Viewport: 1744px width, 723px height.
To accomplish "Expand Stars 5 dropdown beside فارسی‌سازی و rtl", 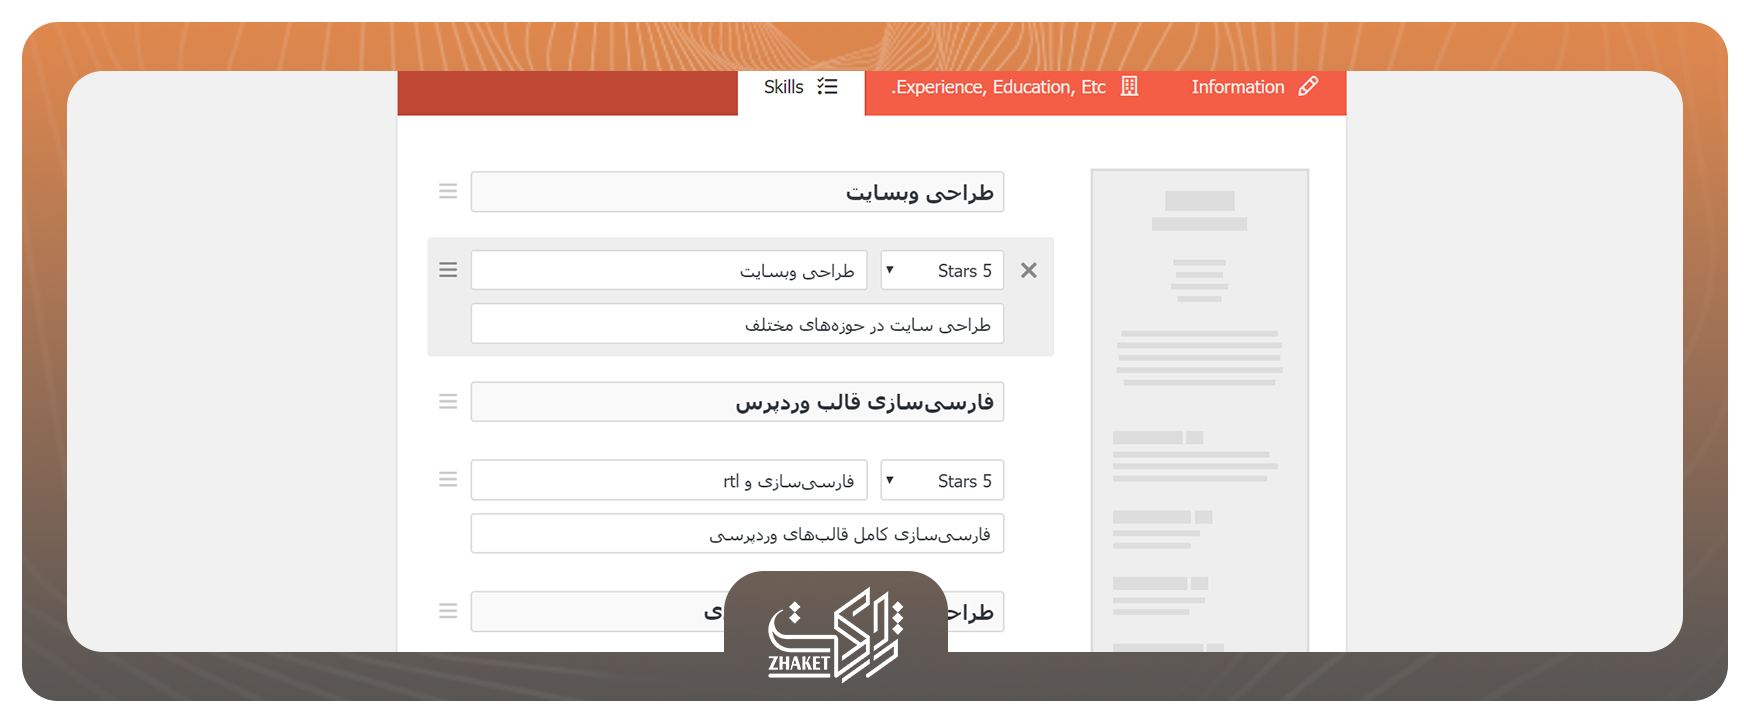I will (x=941, y=481).
